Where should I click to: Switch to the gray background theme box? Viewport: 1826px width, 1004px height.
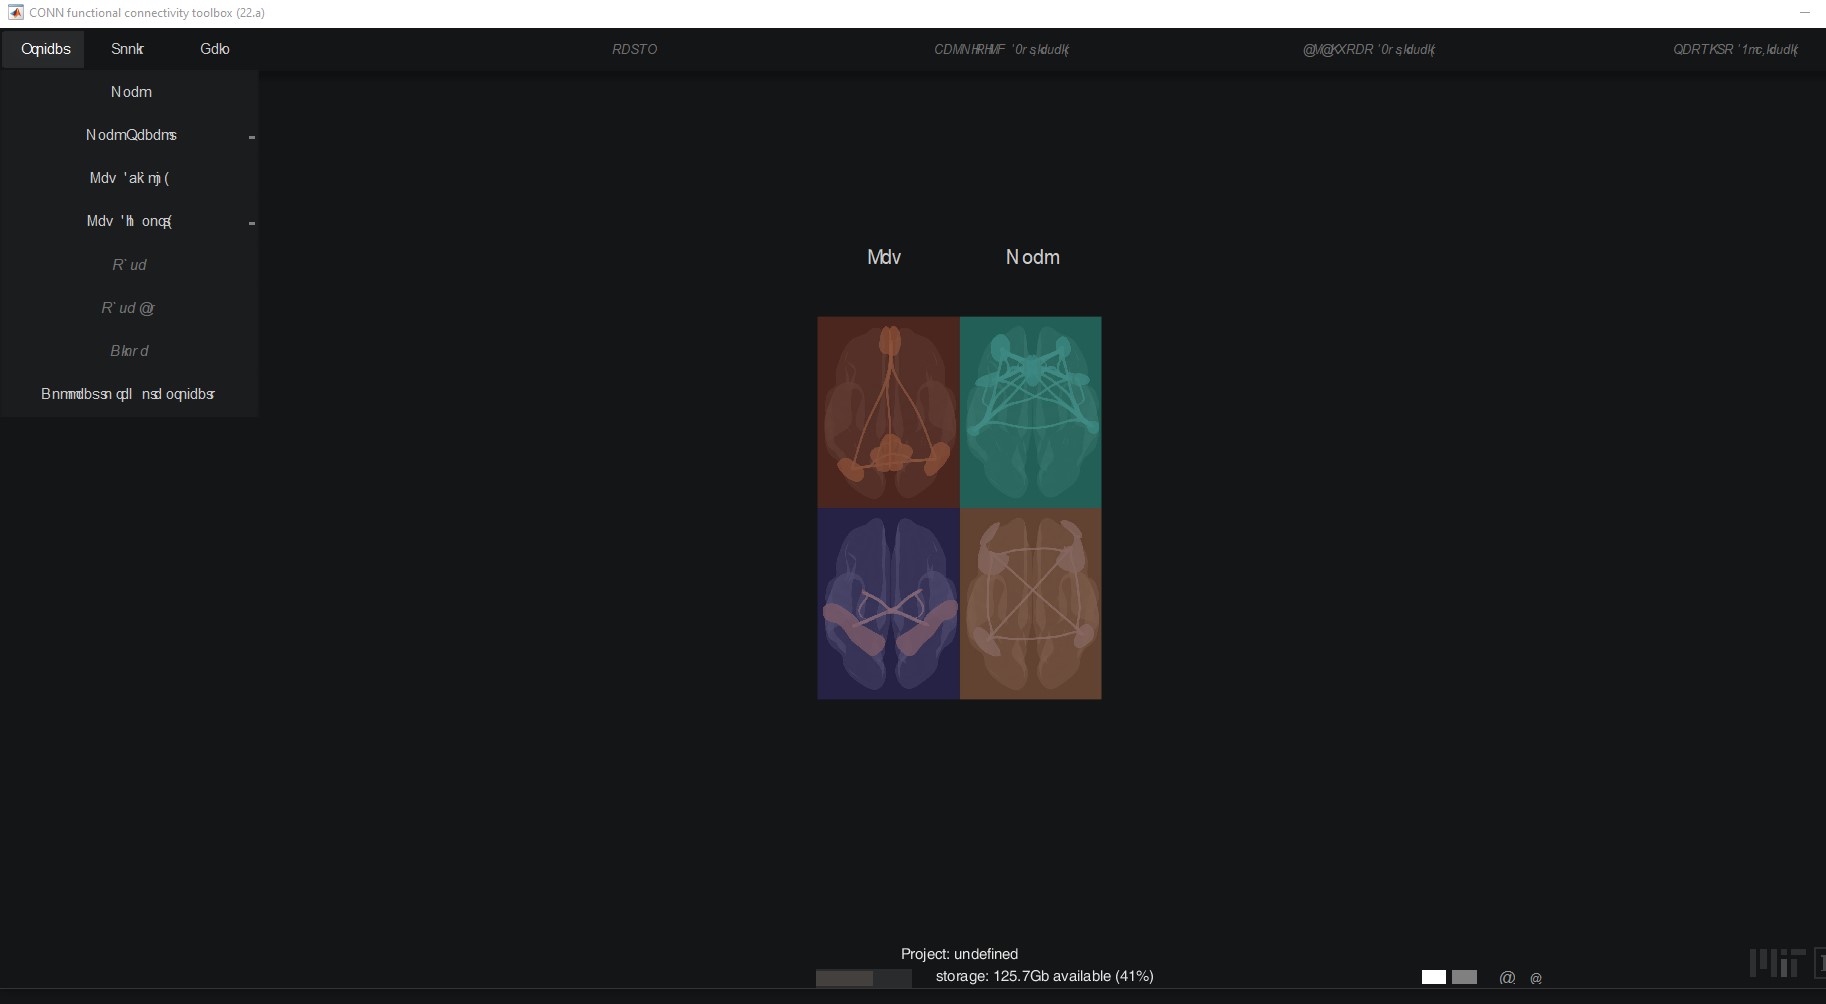1464,977
